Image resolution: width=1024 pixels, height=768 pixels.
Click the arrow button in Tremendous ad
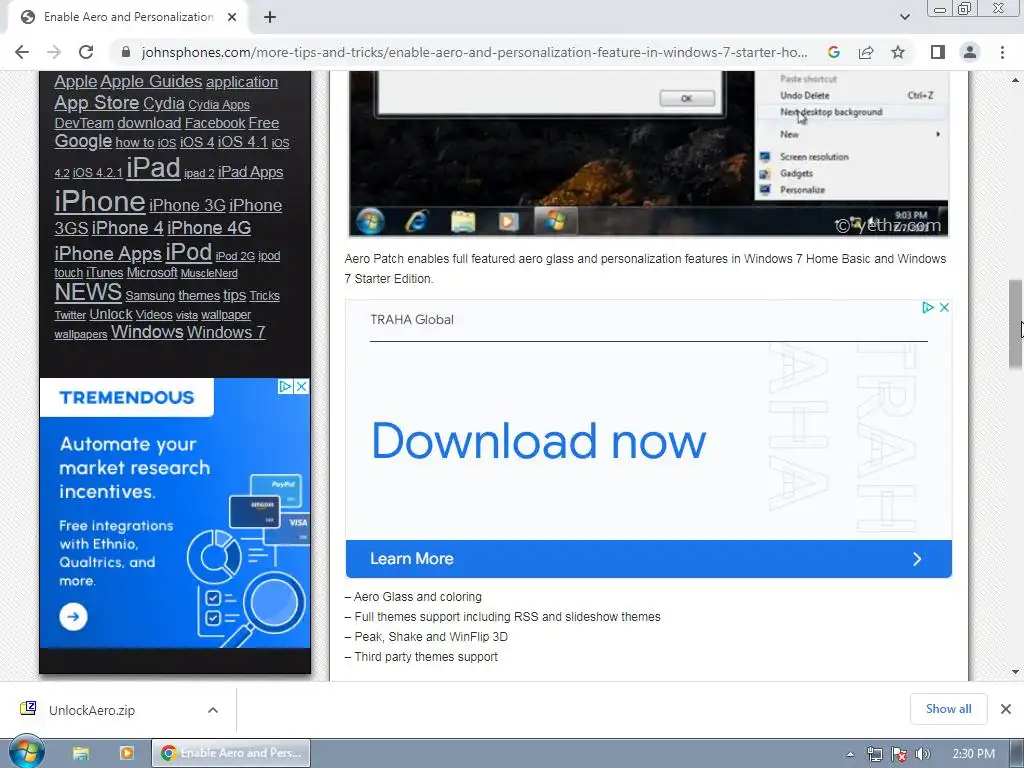coord(73,616)
